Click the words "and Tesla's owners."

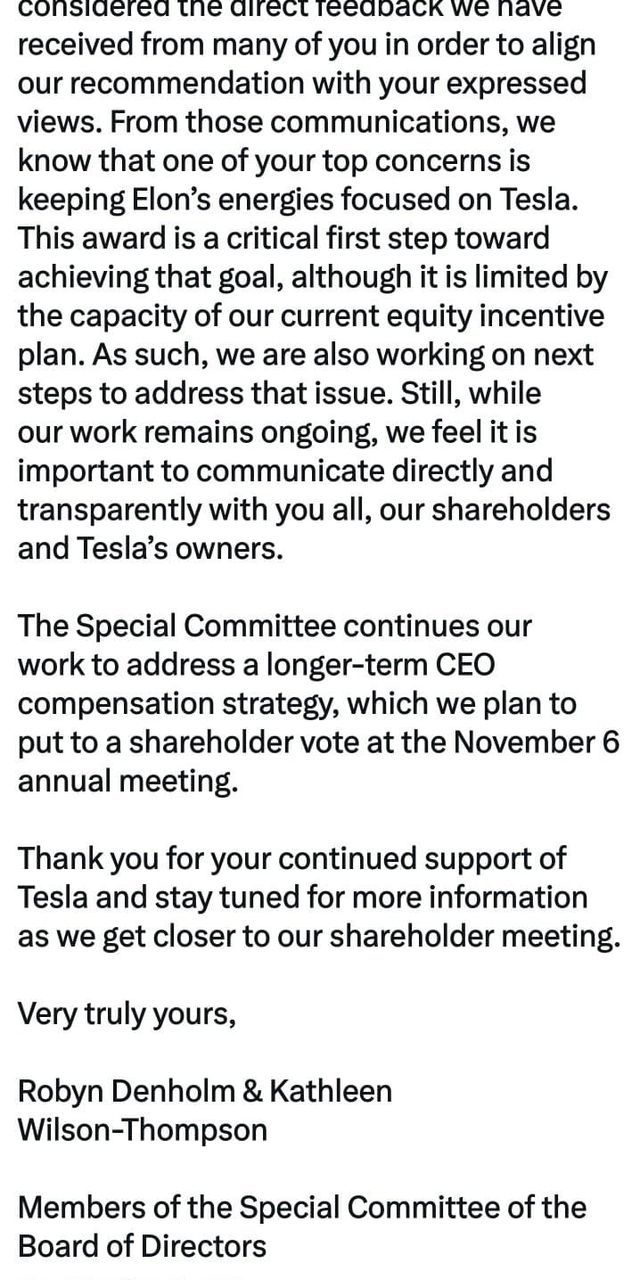151,548
